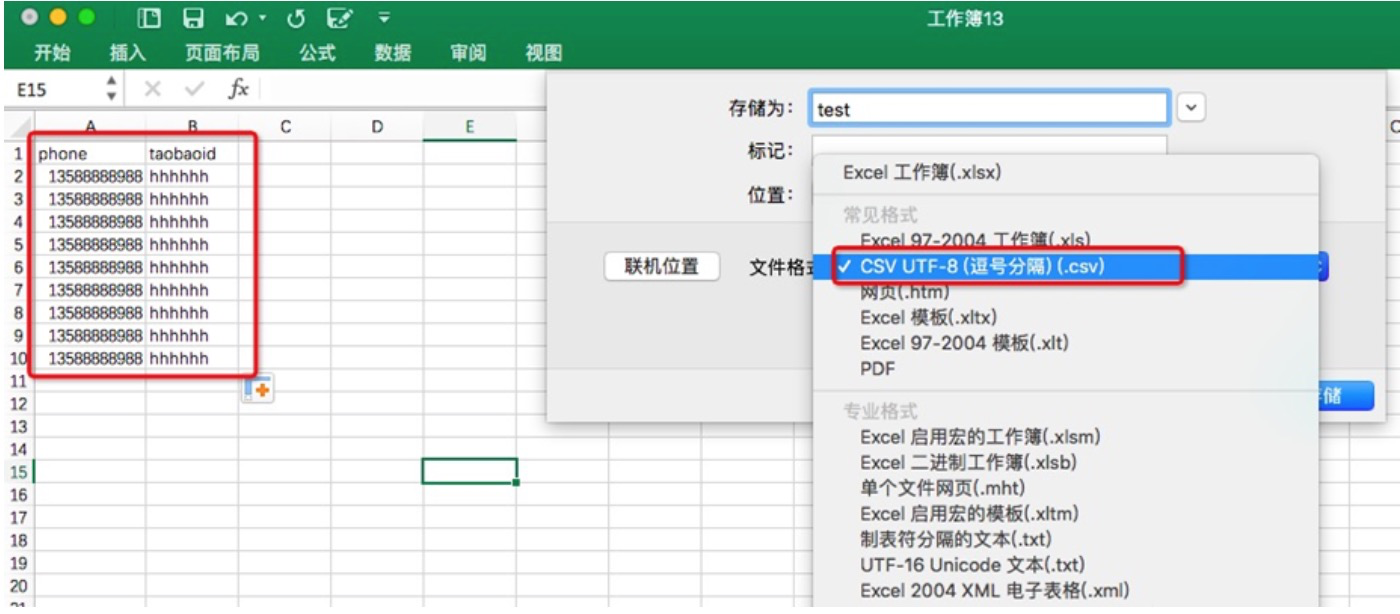Select column A header

90,127
